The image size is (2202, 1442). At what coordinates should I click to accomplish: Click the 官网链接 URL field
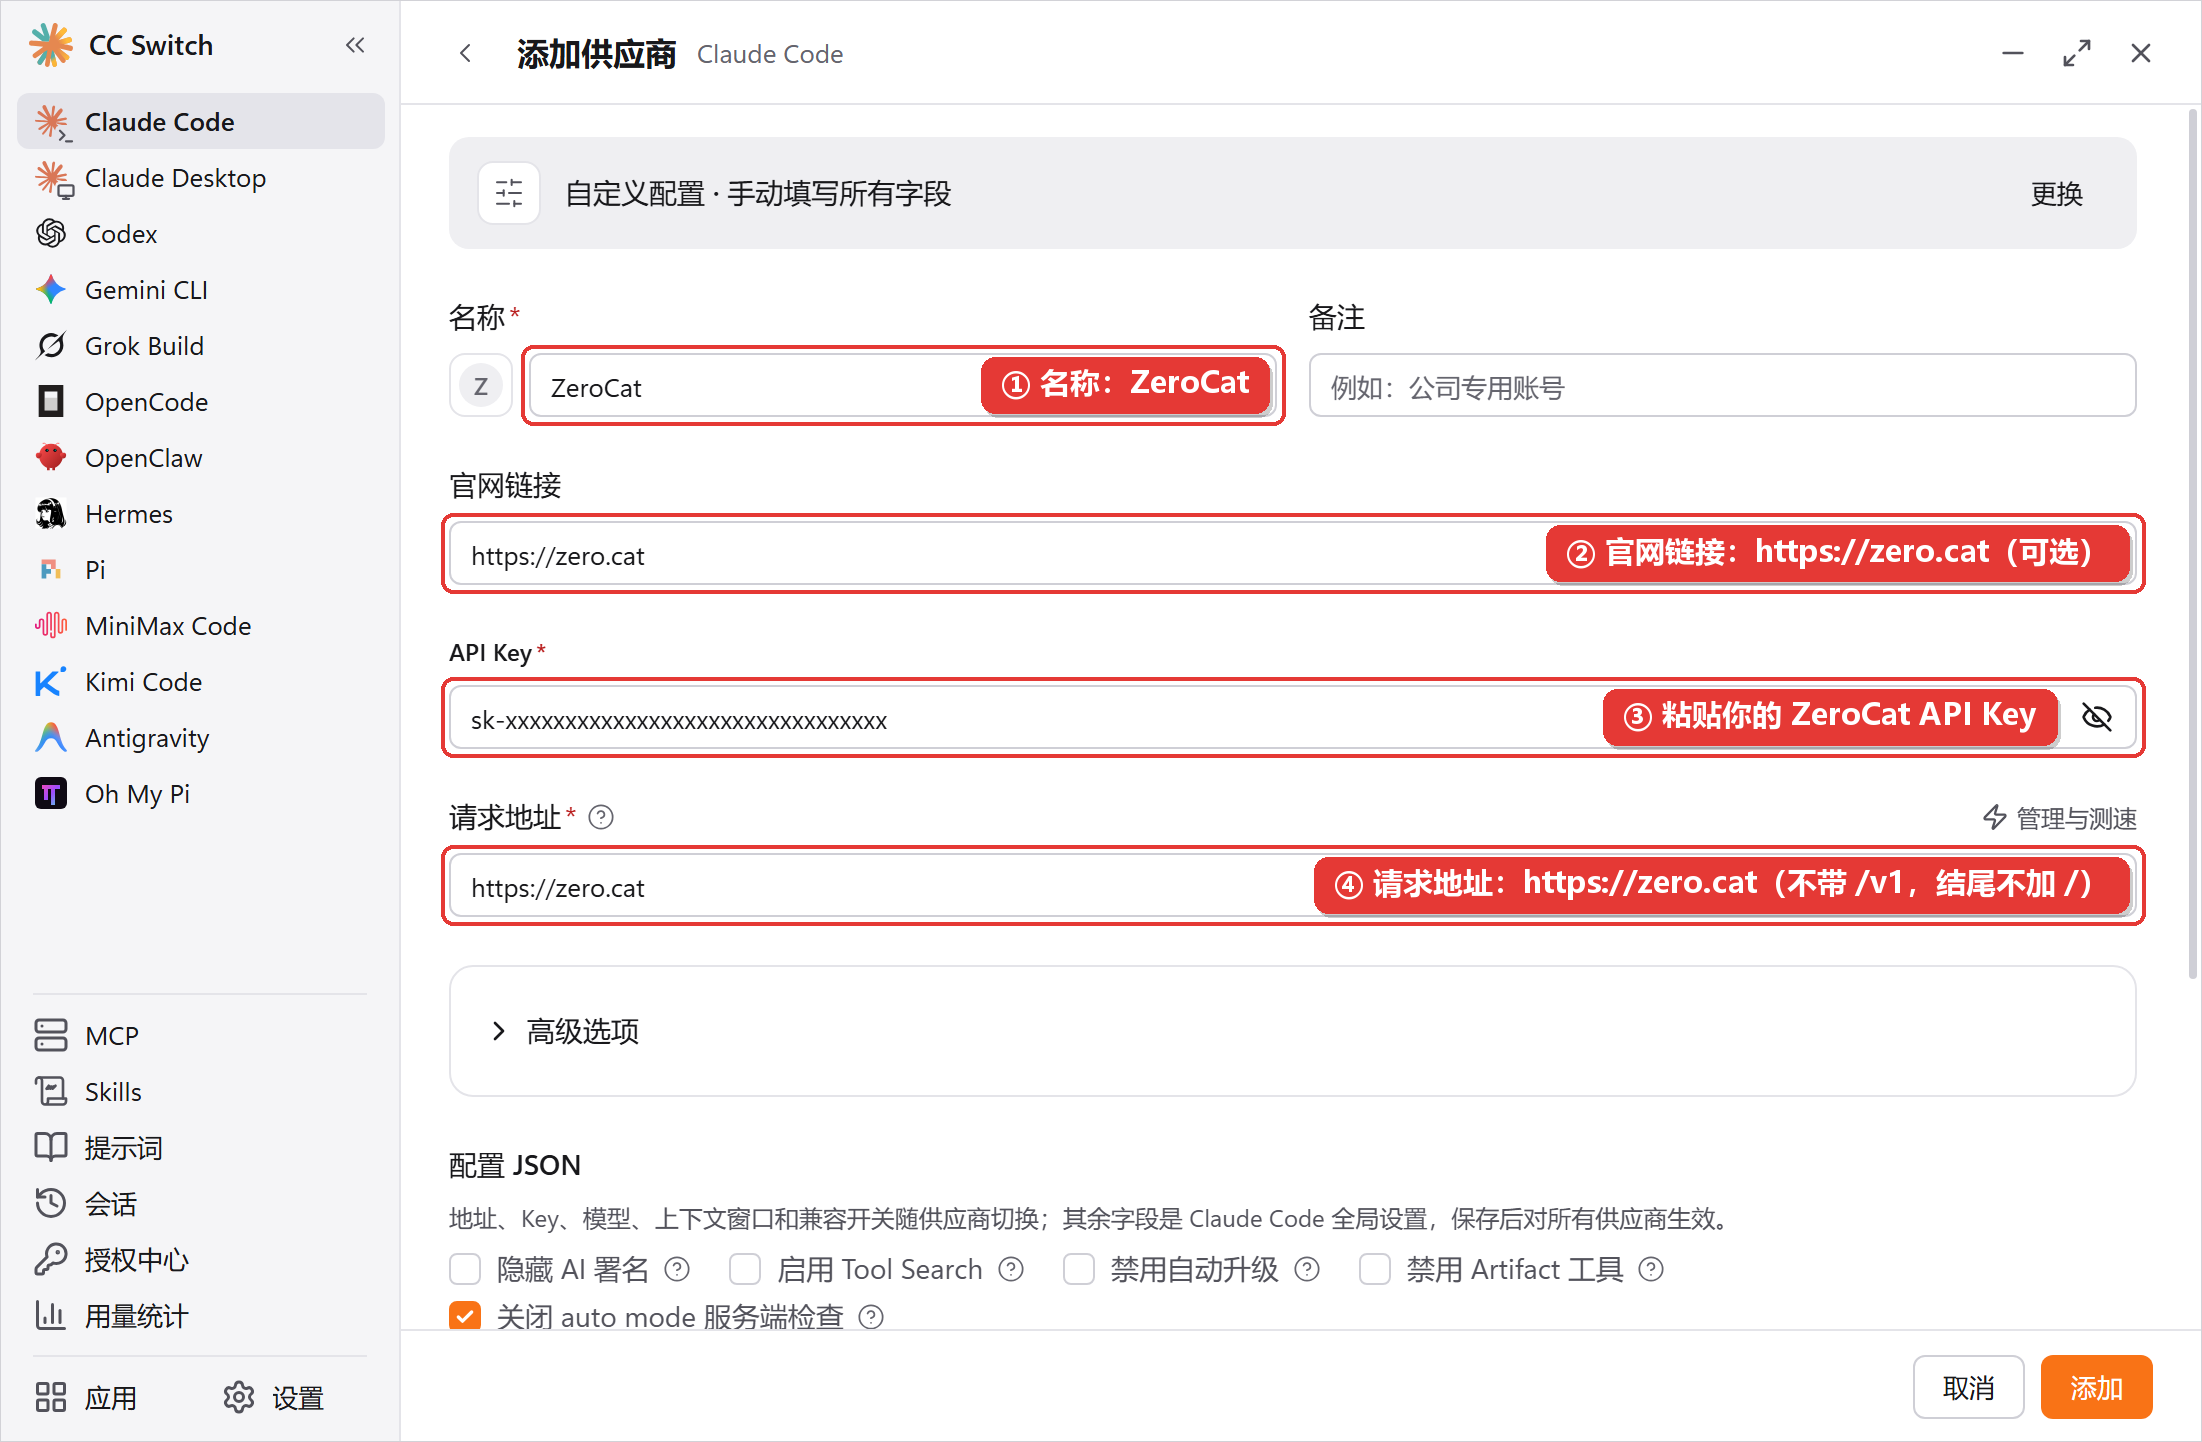pos(1292,555)
